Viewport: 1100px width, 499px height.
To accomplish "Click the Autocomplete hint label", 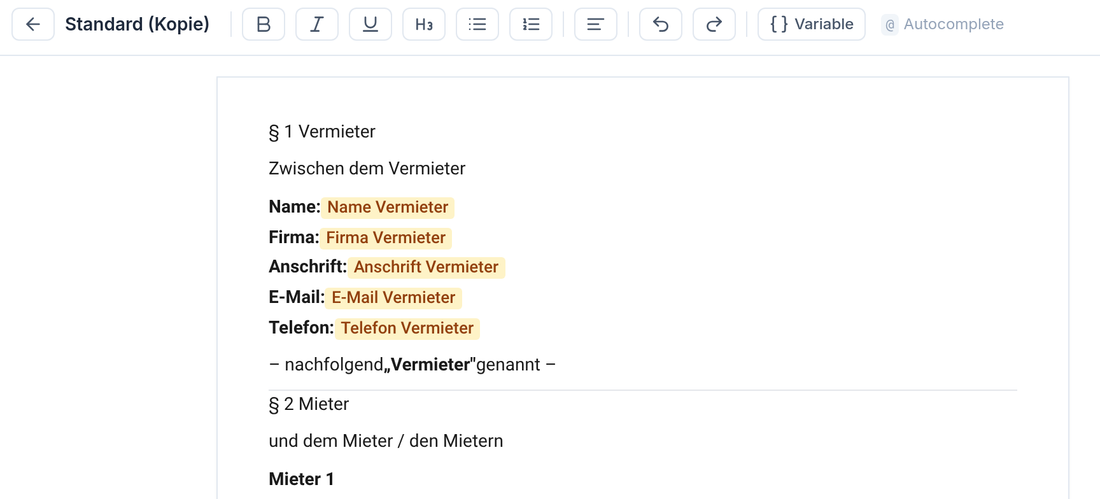I will click(944, 25).
